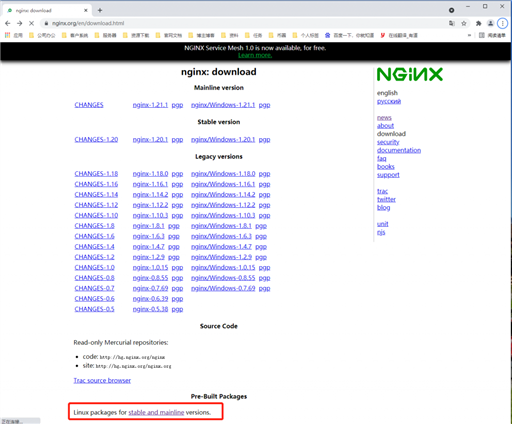Open the Youdao translation bookmark
The height and width of the screenshot is (424, 512).
pyautogui.click(x=399, y=35)
